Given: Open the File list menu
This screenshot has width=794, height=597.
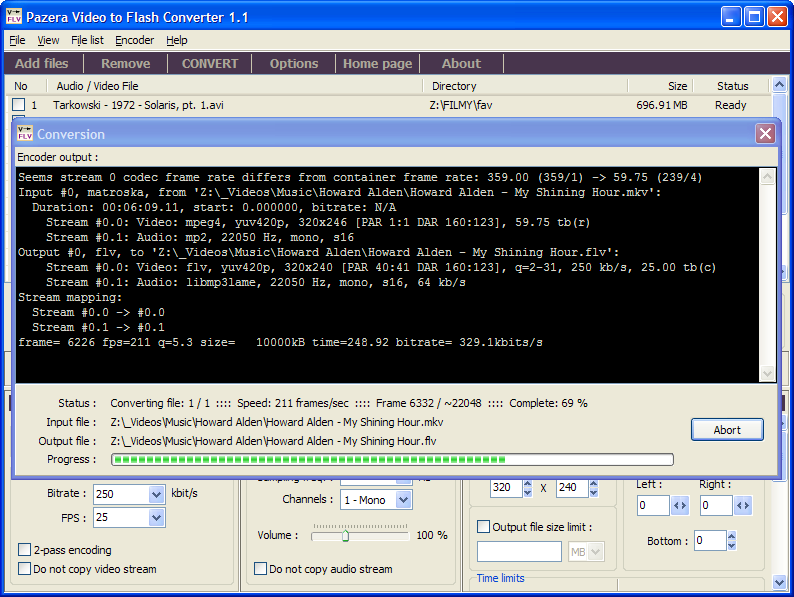Looking at the screenshot, I should coord(87,40).
